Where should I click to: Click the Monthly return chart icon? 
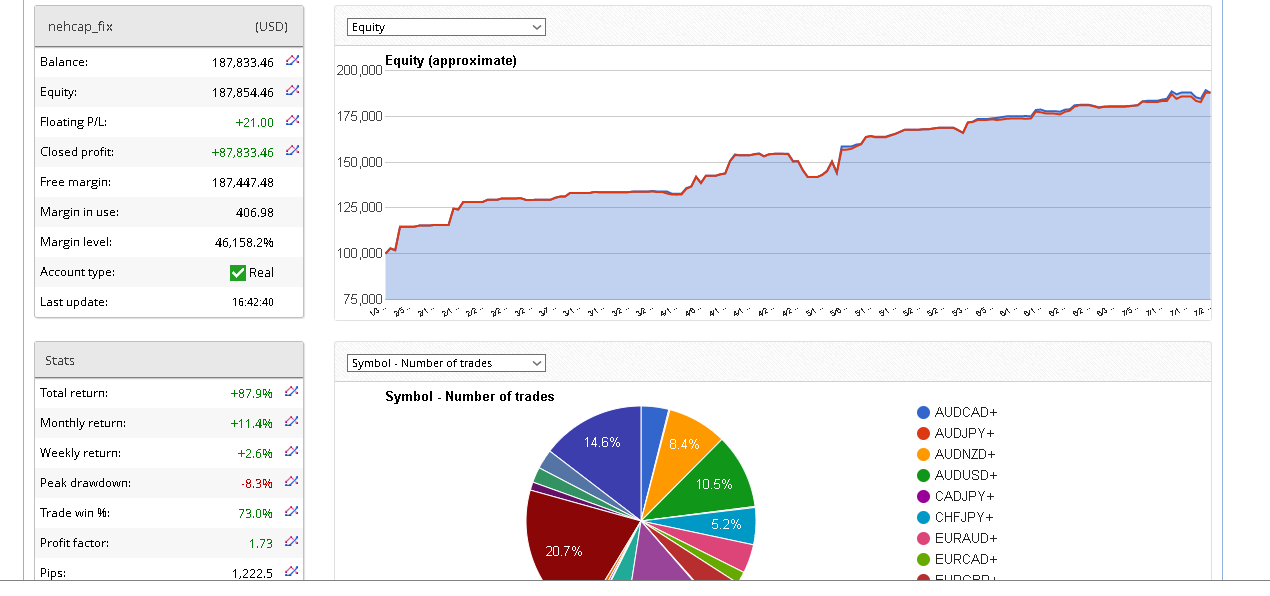(292, 422)
